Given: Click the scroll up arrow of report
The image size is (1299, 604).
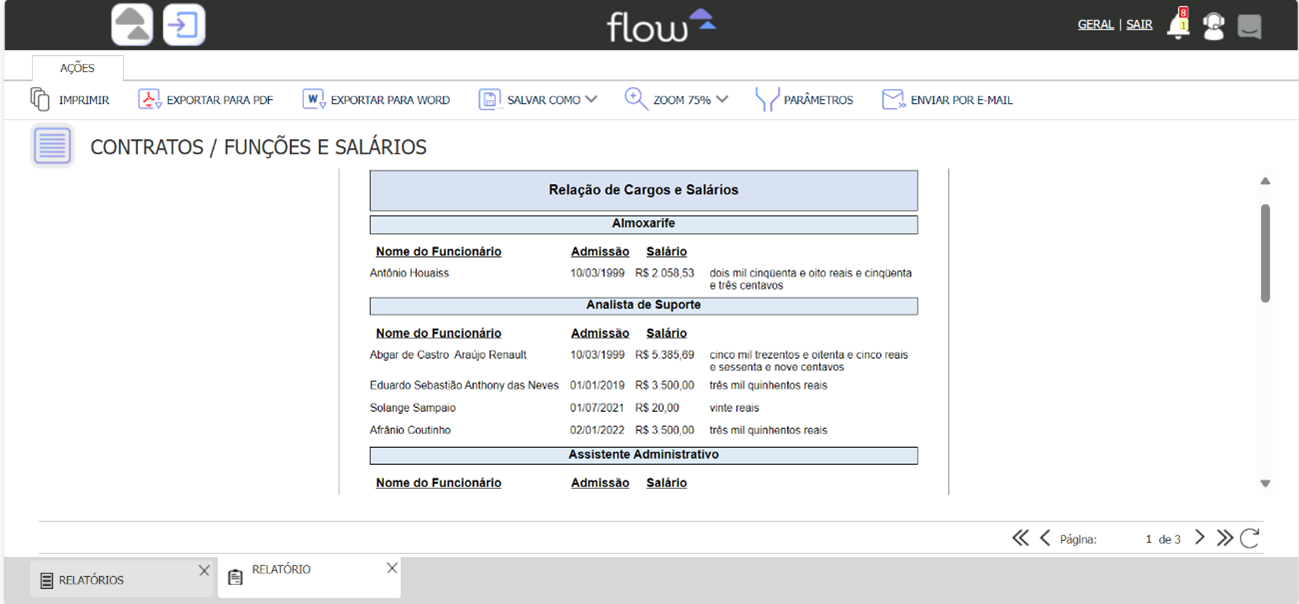Looking at the screenshot, I should [x=1265, y=181].
